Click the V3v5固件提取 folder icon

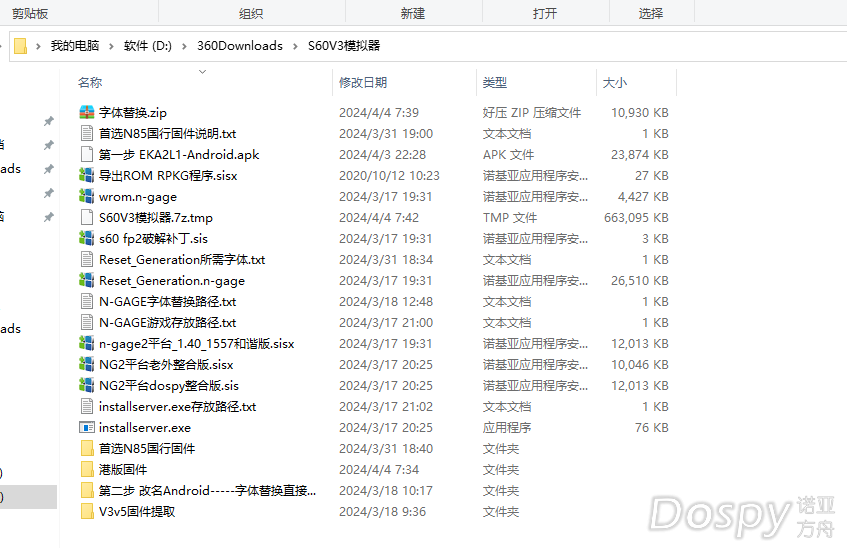point(86,511)
